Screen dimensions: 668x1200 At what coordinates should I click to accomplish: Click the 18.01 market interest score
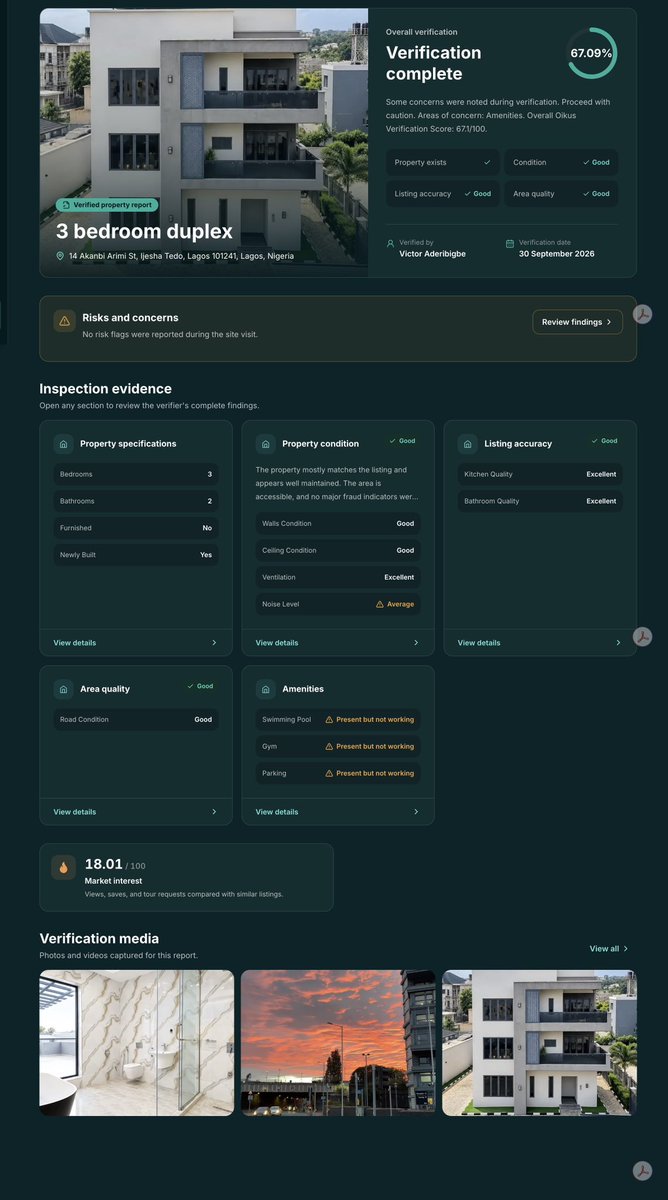pos(103,864)
